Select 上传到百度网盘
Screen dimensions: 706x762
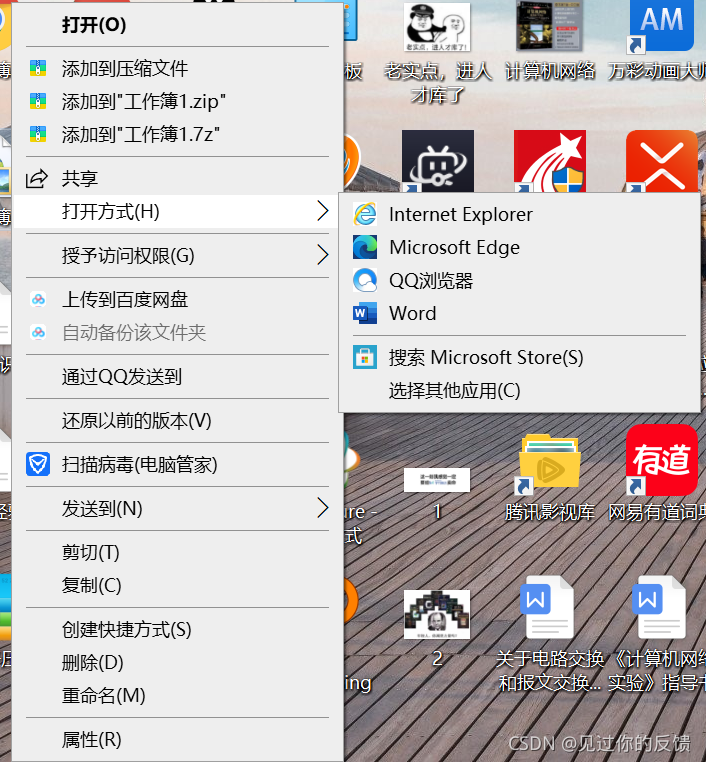point(177,299)
